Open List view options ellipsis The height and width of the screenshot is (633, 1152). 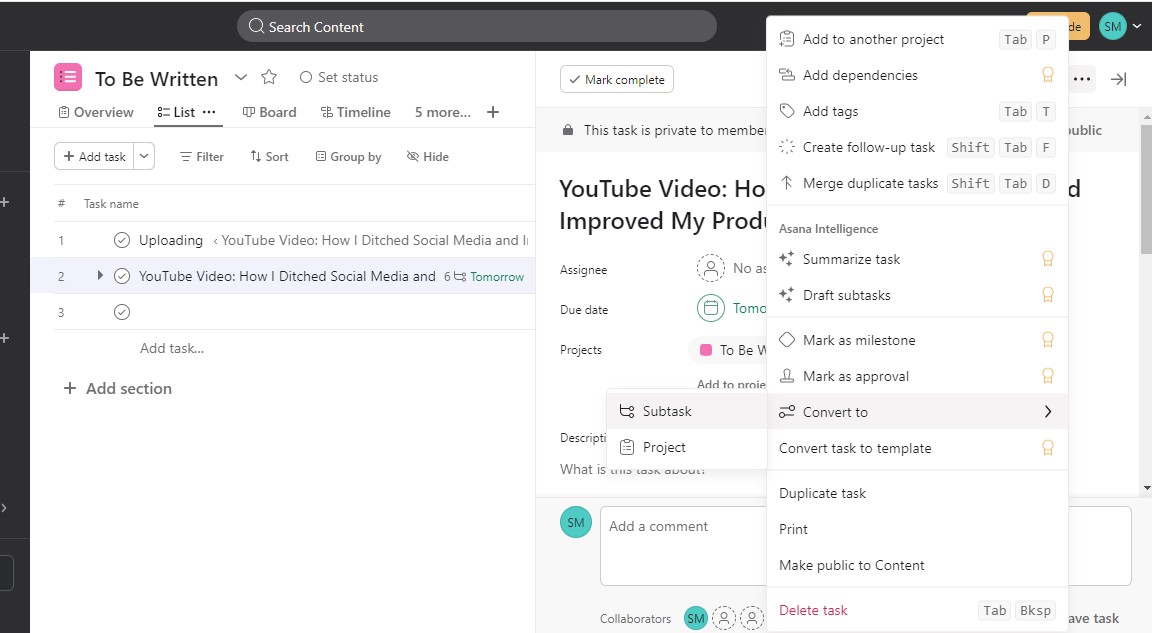pos(209,112)
